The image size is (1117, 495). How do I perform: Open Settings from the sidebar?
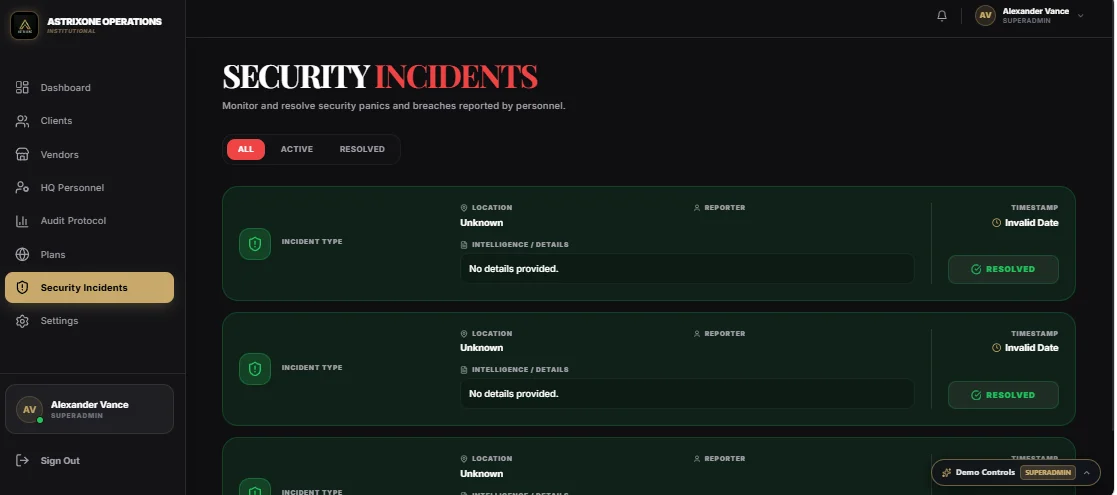(89, 321)
